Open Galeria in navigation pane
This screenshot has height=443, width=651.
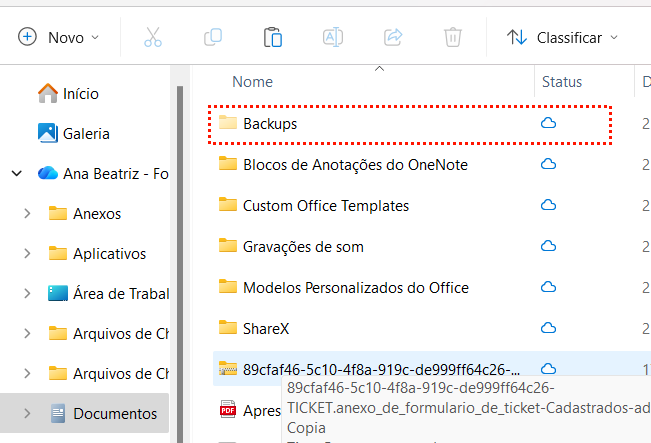tap(85, 133)
